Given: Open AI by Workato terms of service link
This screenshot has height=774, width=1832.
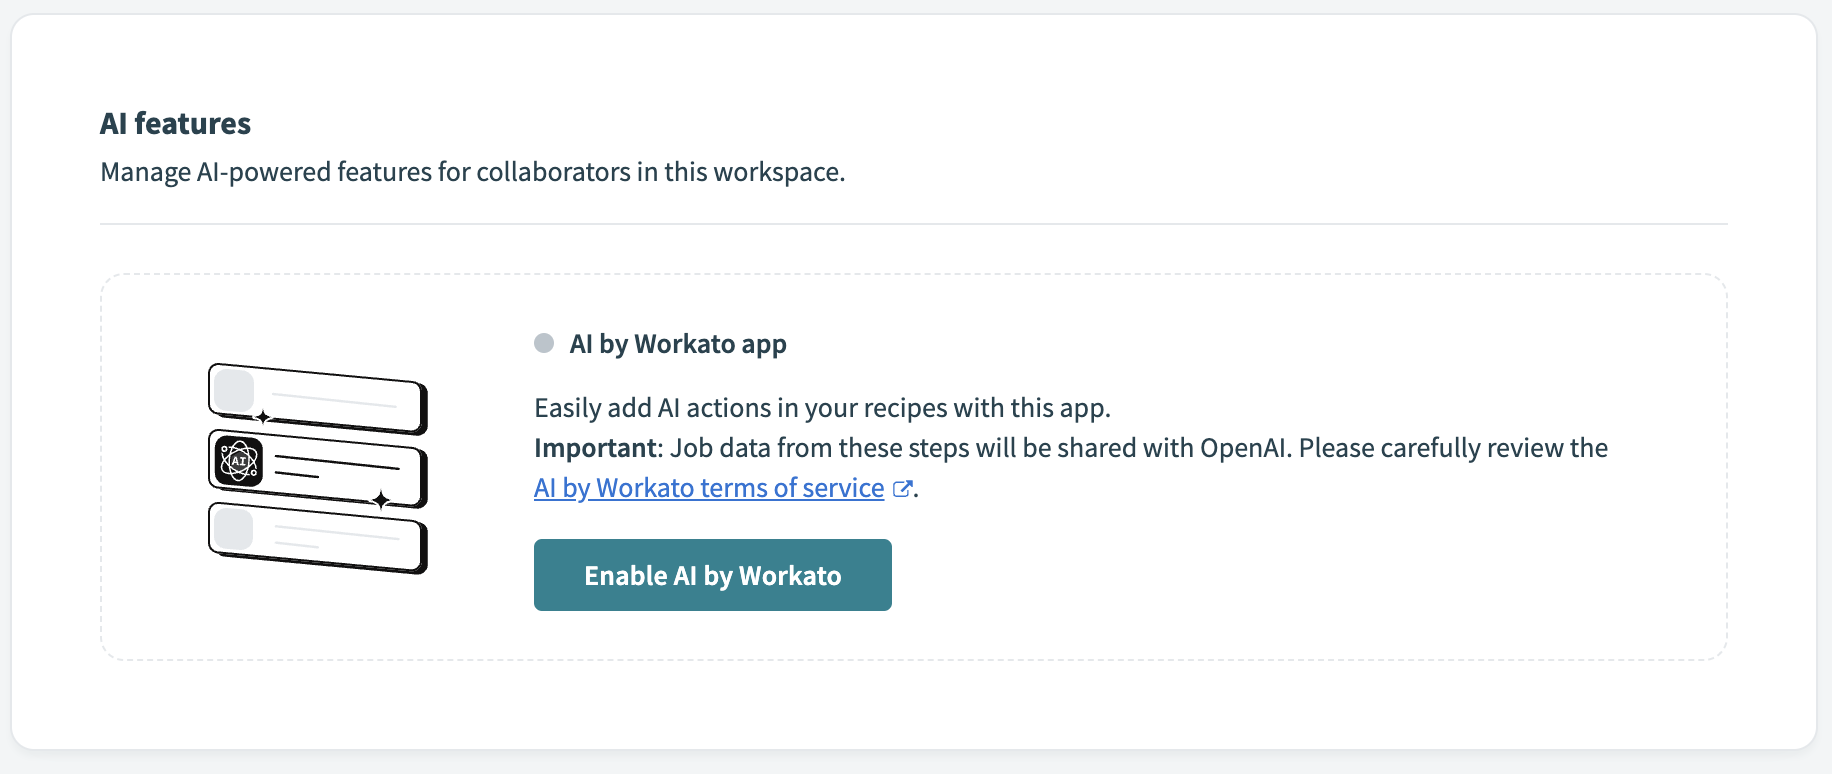Looking at the screenshot, I should pyautogui.click(x=709, y=488).
